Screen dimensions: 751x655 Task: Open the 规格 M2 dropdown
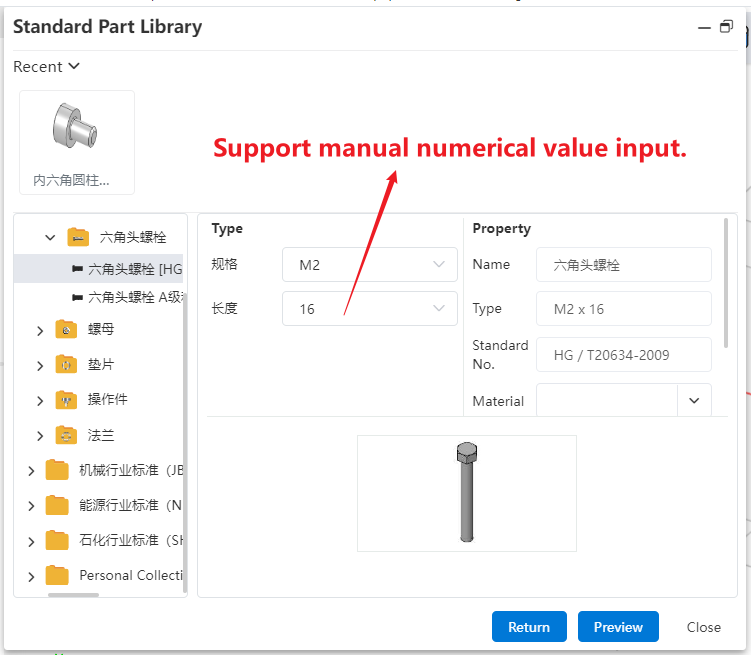point(369,265)
